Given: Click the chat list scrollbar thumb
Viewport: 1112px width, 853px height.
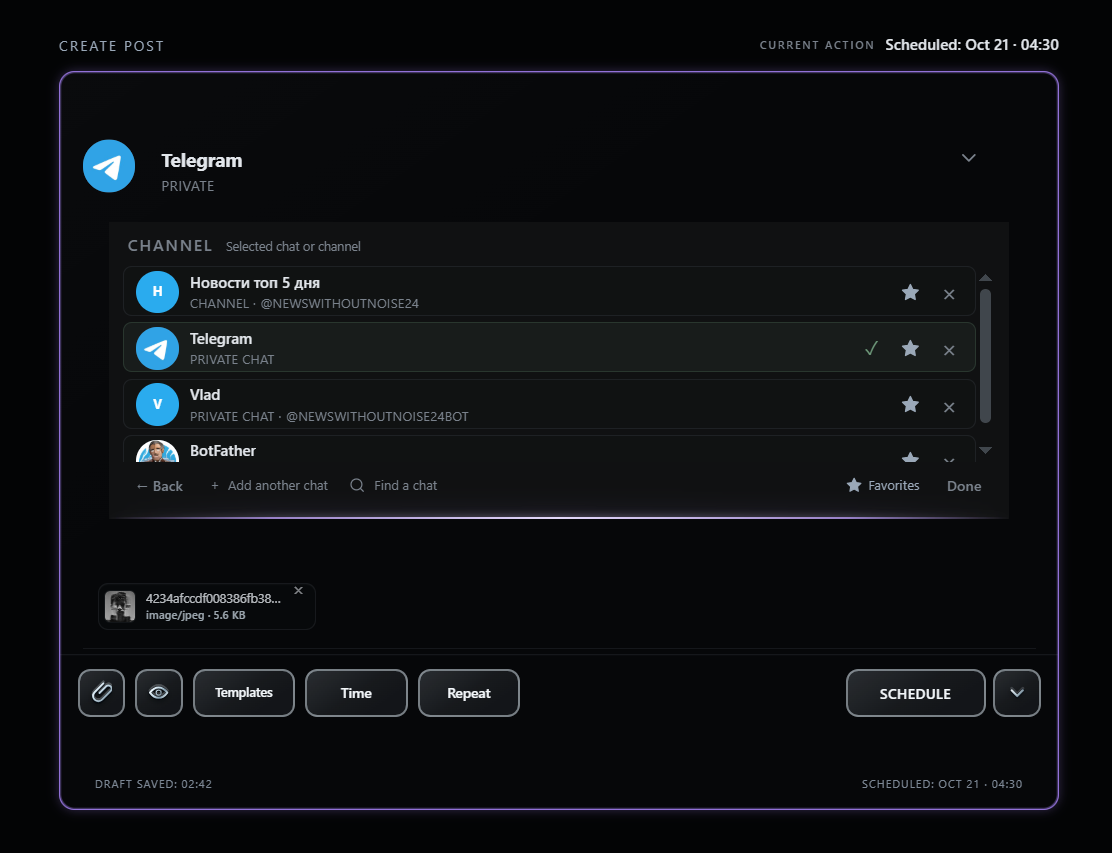Looking at the screenshot, I should coord(985,356).
